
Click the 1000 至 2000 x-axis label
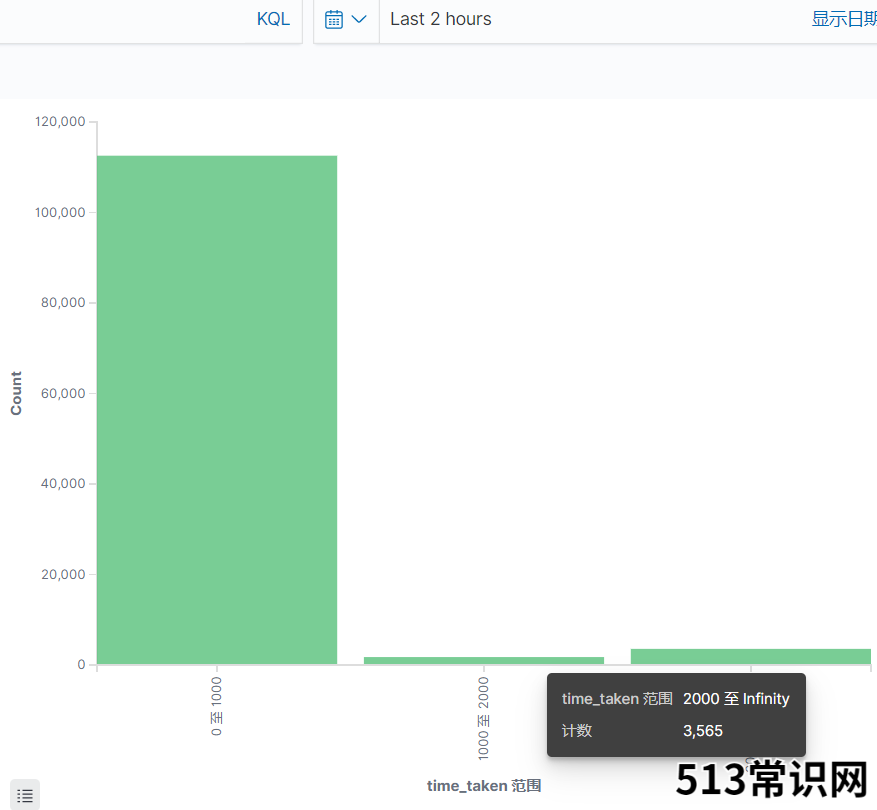(x=484, y=717)
